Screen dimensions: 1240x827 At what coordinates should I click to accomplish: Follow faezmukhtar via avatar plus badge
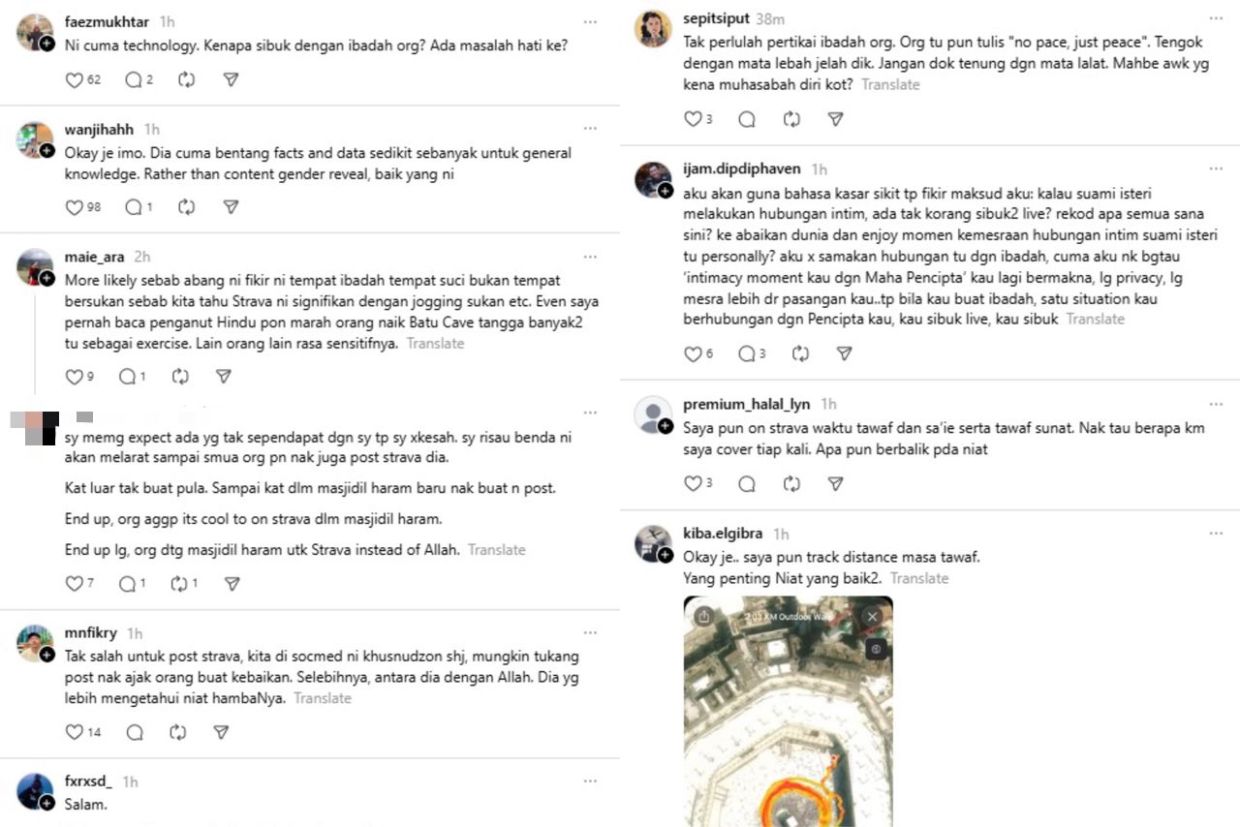click(x=47, y=44)
